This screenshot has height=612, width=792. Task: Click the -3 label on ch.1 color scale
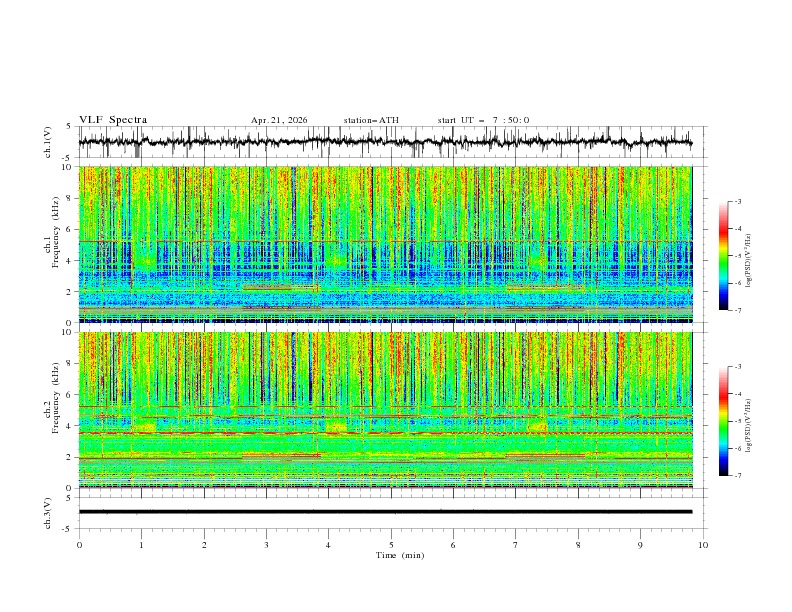[x=738, y=201]
